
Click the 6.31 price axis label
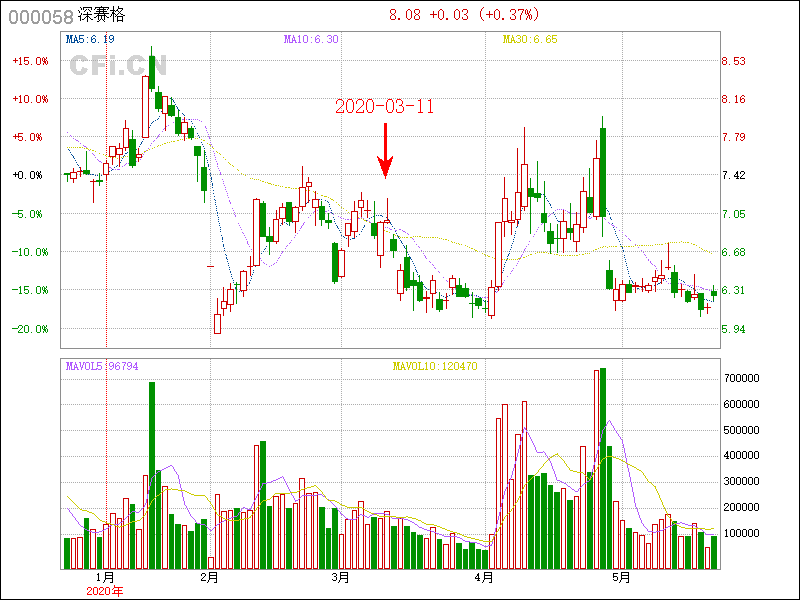[733, 290]
